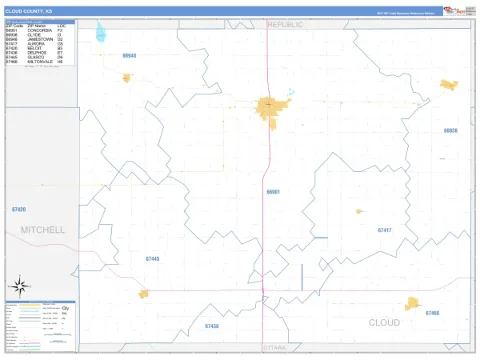The height and width of the screenshot is (360, 480).
Task: Click the 67445 ZIP label on the map
Action: (x=152, y=259)
